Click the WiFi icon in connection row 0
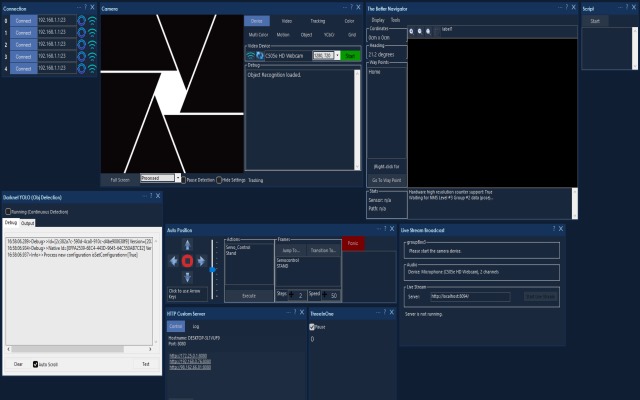 point(93,20)
